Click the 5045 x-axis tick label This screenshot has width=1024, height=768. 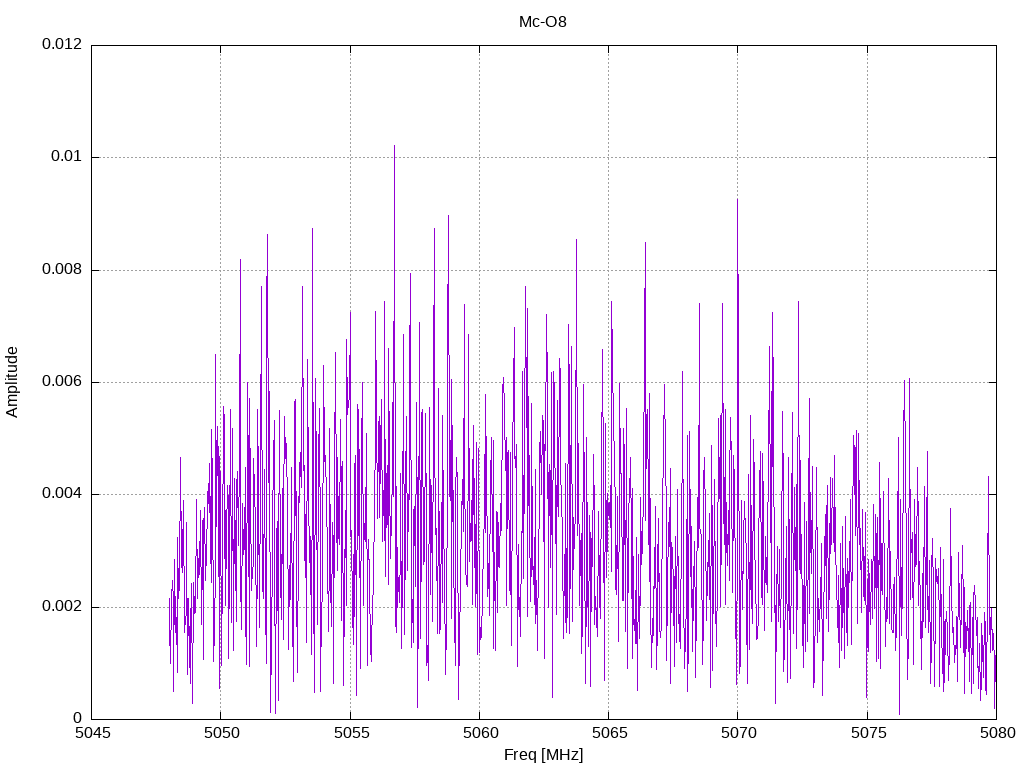93,733
